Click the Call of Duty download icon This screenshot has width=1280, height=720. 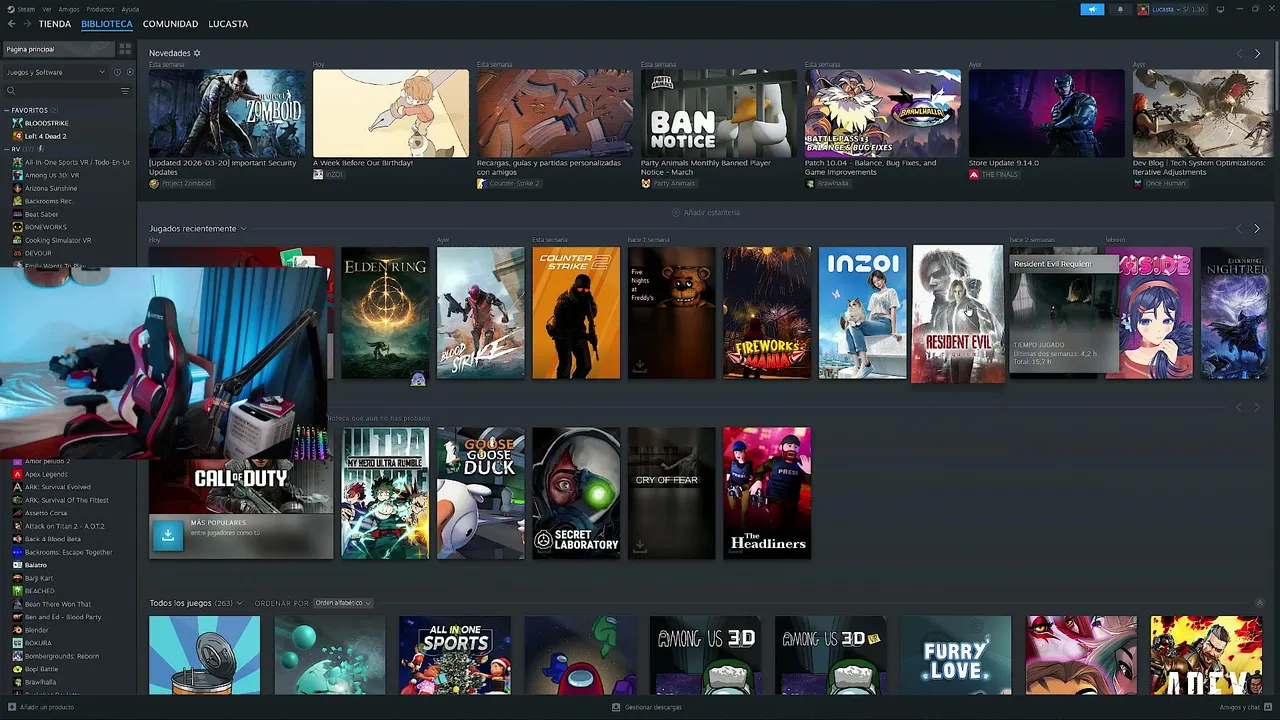(x=168, y=535)
